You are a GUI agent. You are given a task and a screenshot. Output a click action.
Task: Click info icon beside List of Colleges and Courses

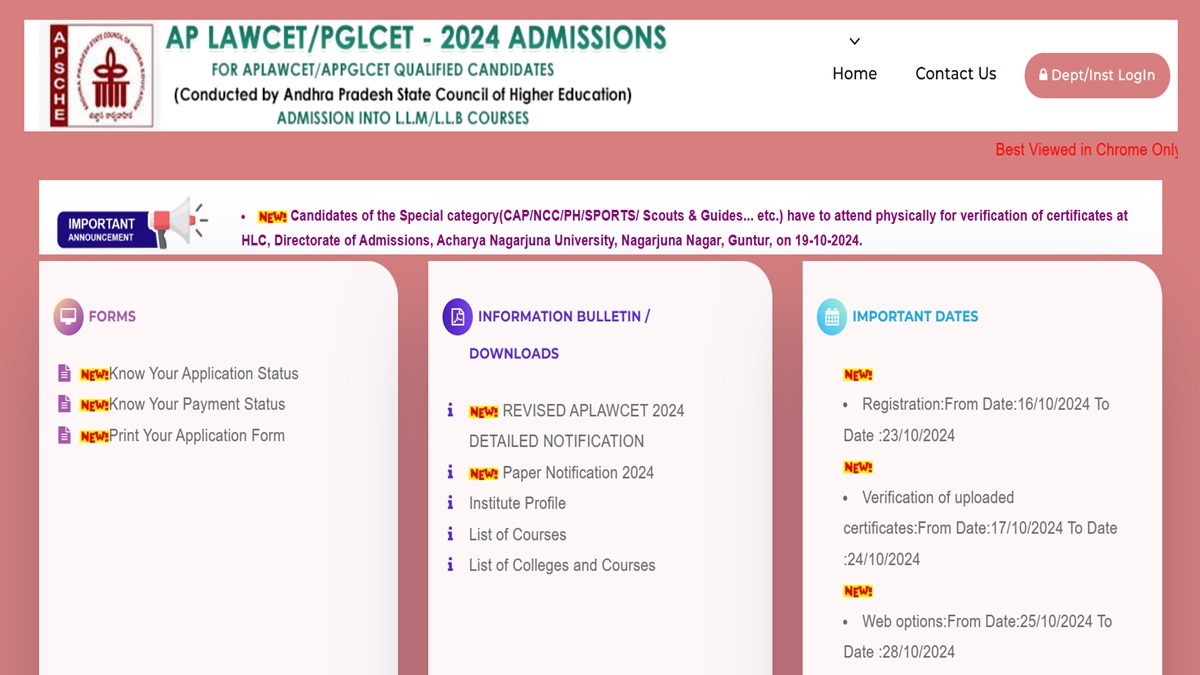coord(450,565)
